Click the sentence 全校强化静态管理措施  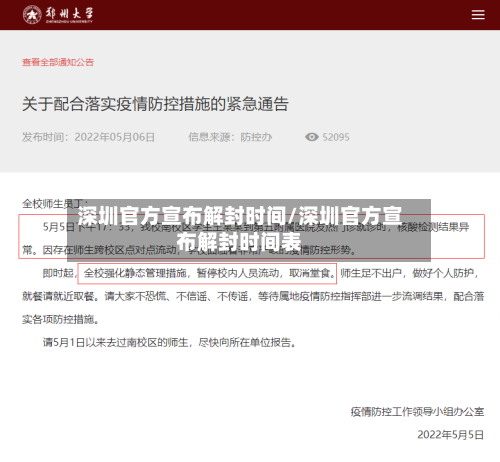pyautogui.click(x=135, y=273)
